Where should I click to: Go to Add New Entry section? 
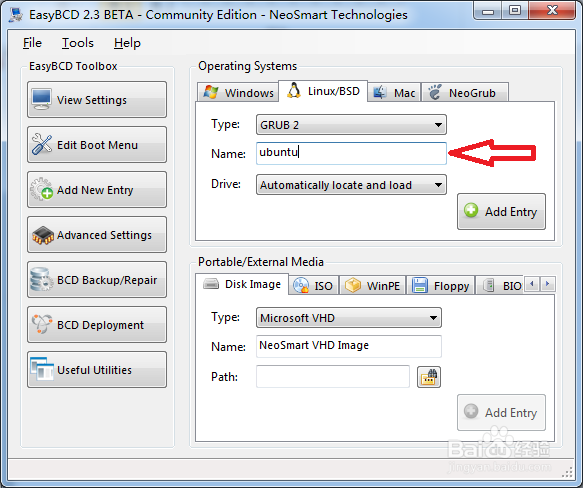tap(97, 190)
